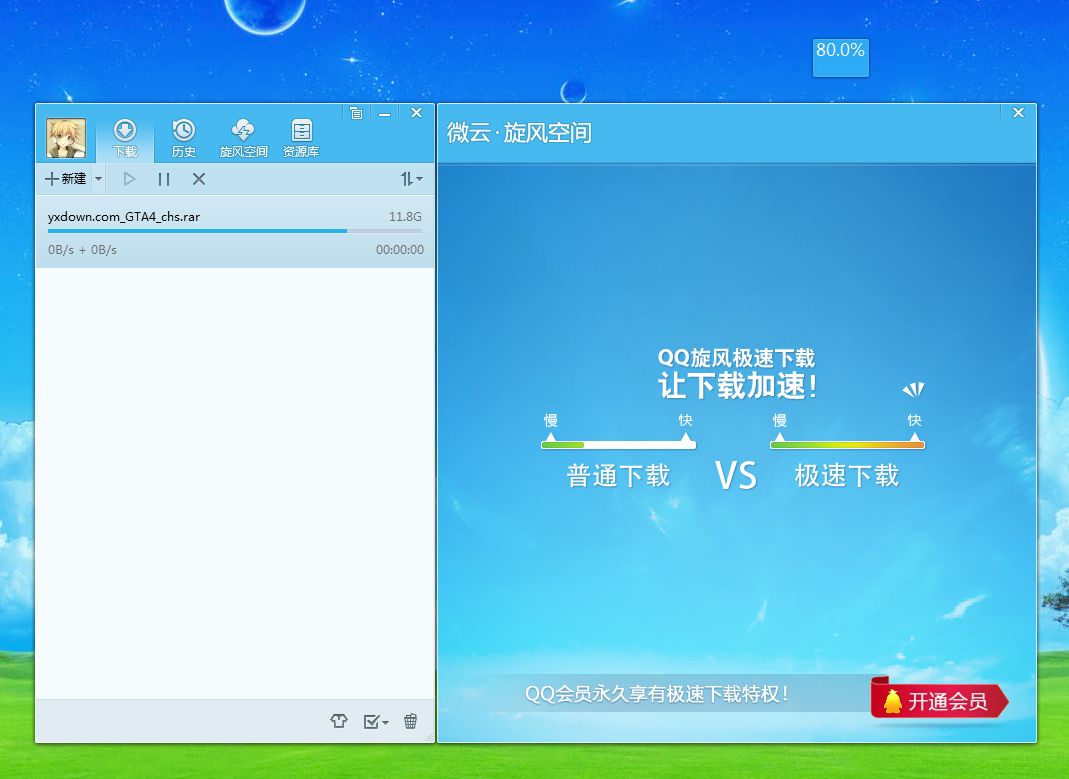1069x779 pixels.
Task: Click the 80.0% floating desktop widget
Action: click(841, 58)
